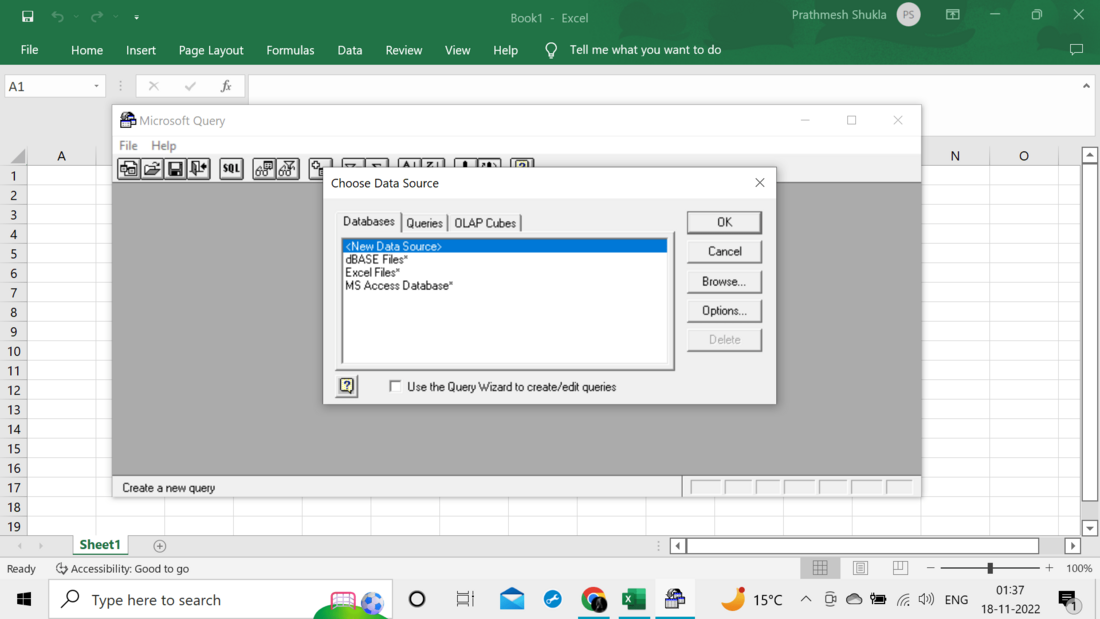Viewport: 1100px width, 619px height.
Task: Select <New Data Source> list entry
Action: [x=504, y=246]
